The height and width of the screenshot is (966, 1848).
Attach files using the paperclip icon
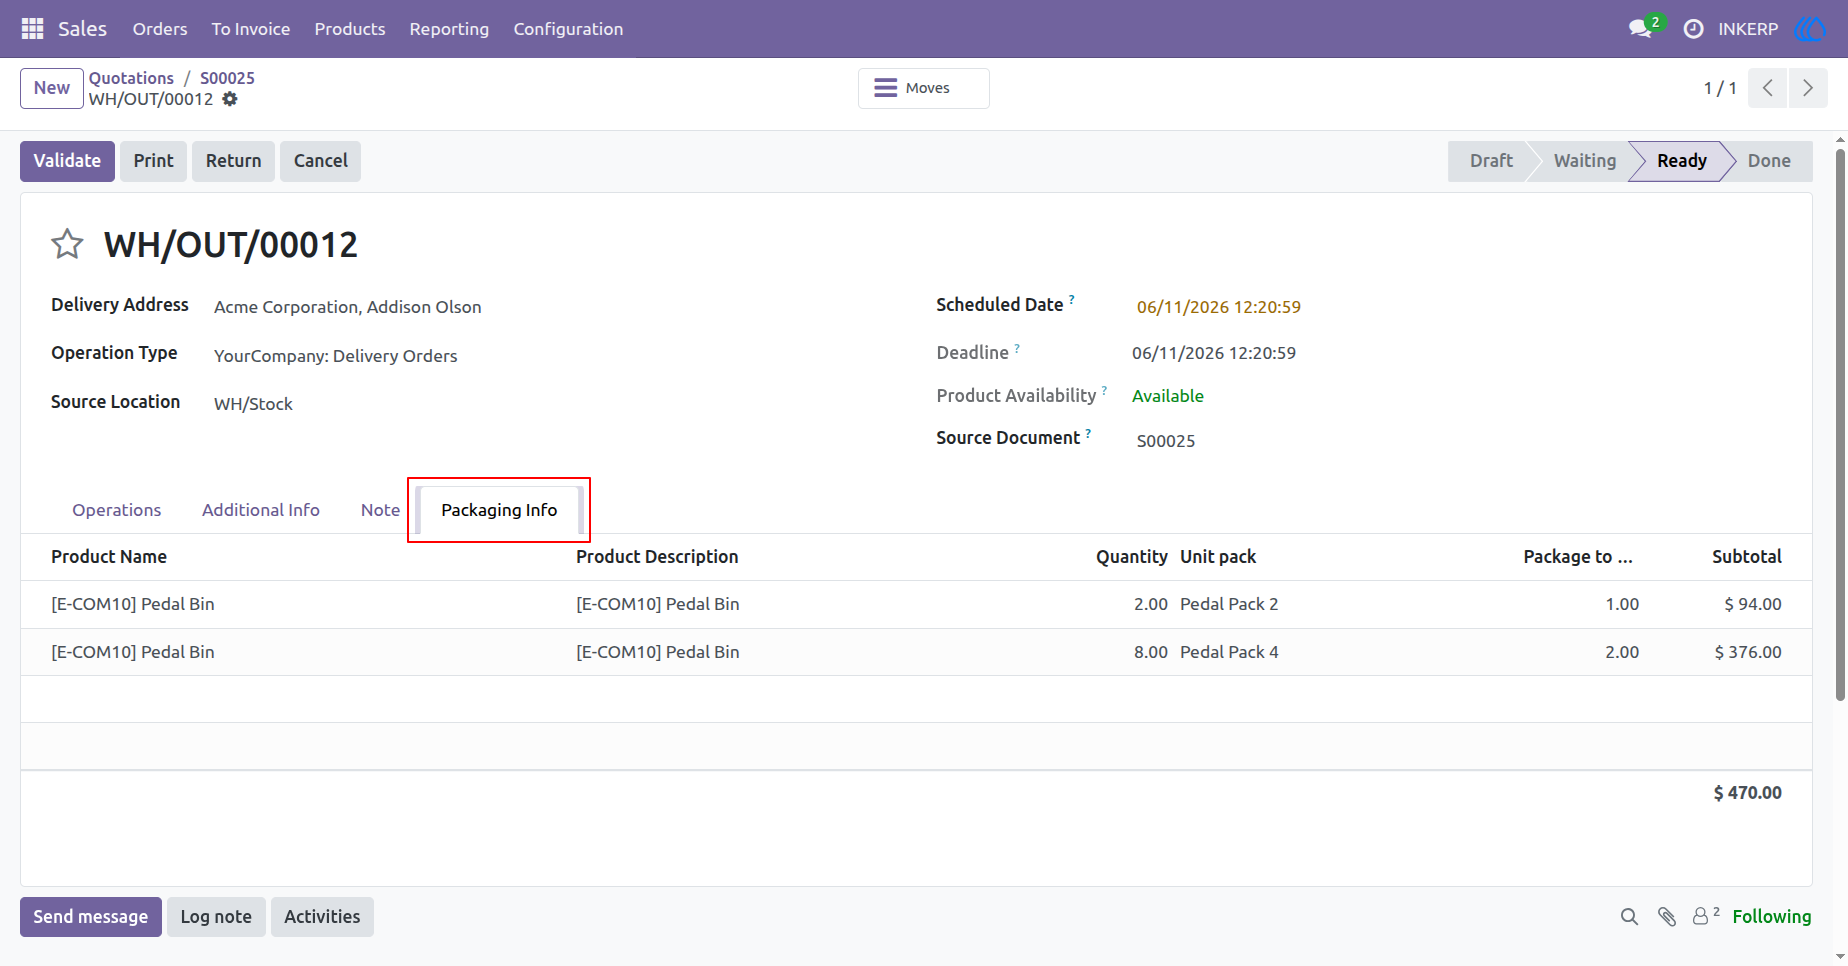click(x=1667, y=917)
